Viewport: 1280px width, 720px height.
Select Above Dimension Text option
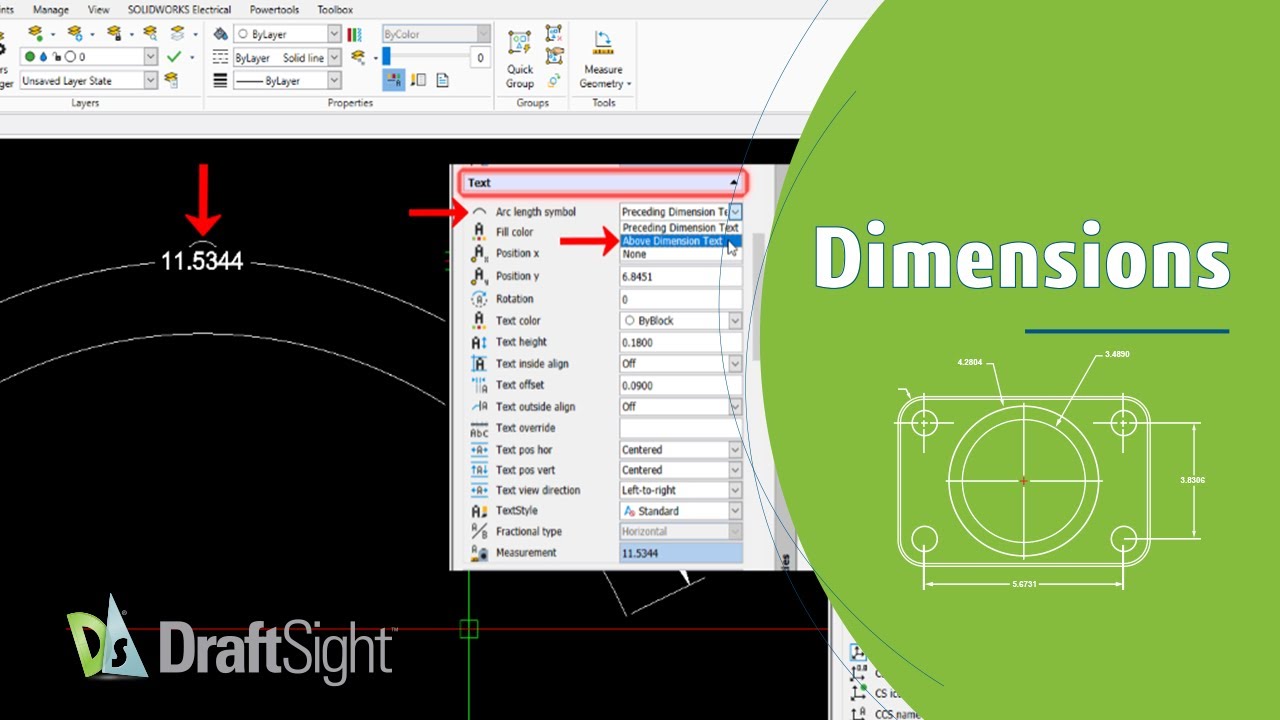click(x=681, y=241)
